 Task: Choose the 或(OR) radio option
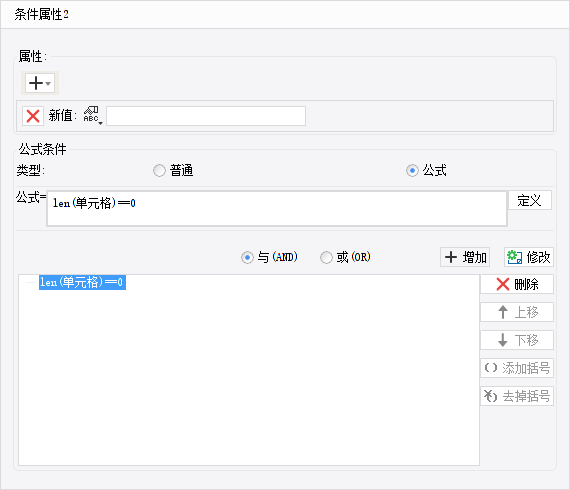(x=326, y=257)
